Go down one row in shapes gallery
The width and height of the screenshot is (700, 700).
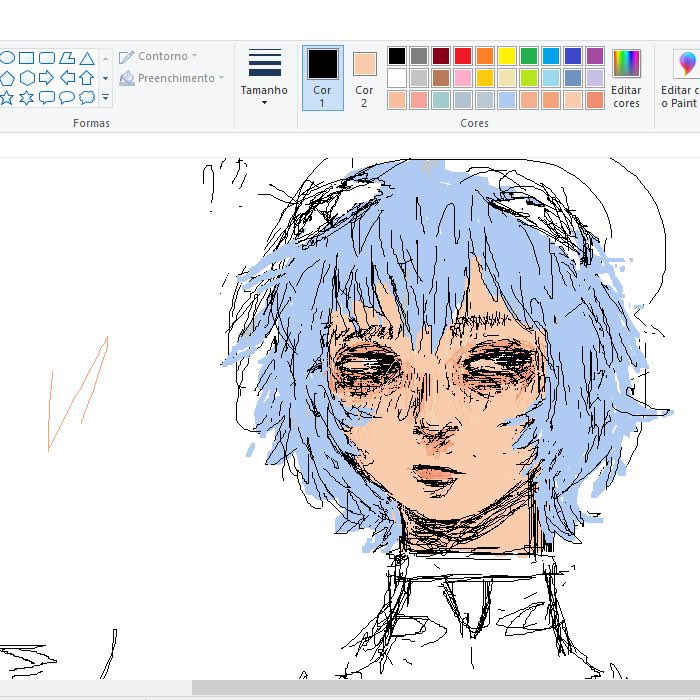click(x=105, y=78)
